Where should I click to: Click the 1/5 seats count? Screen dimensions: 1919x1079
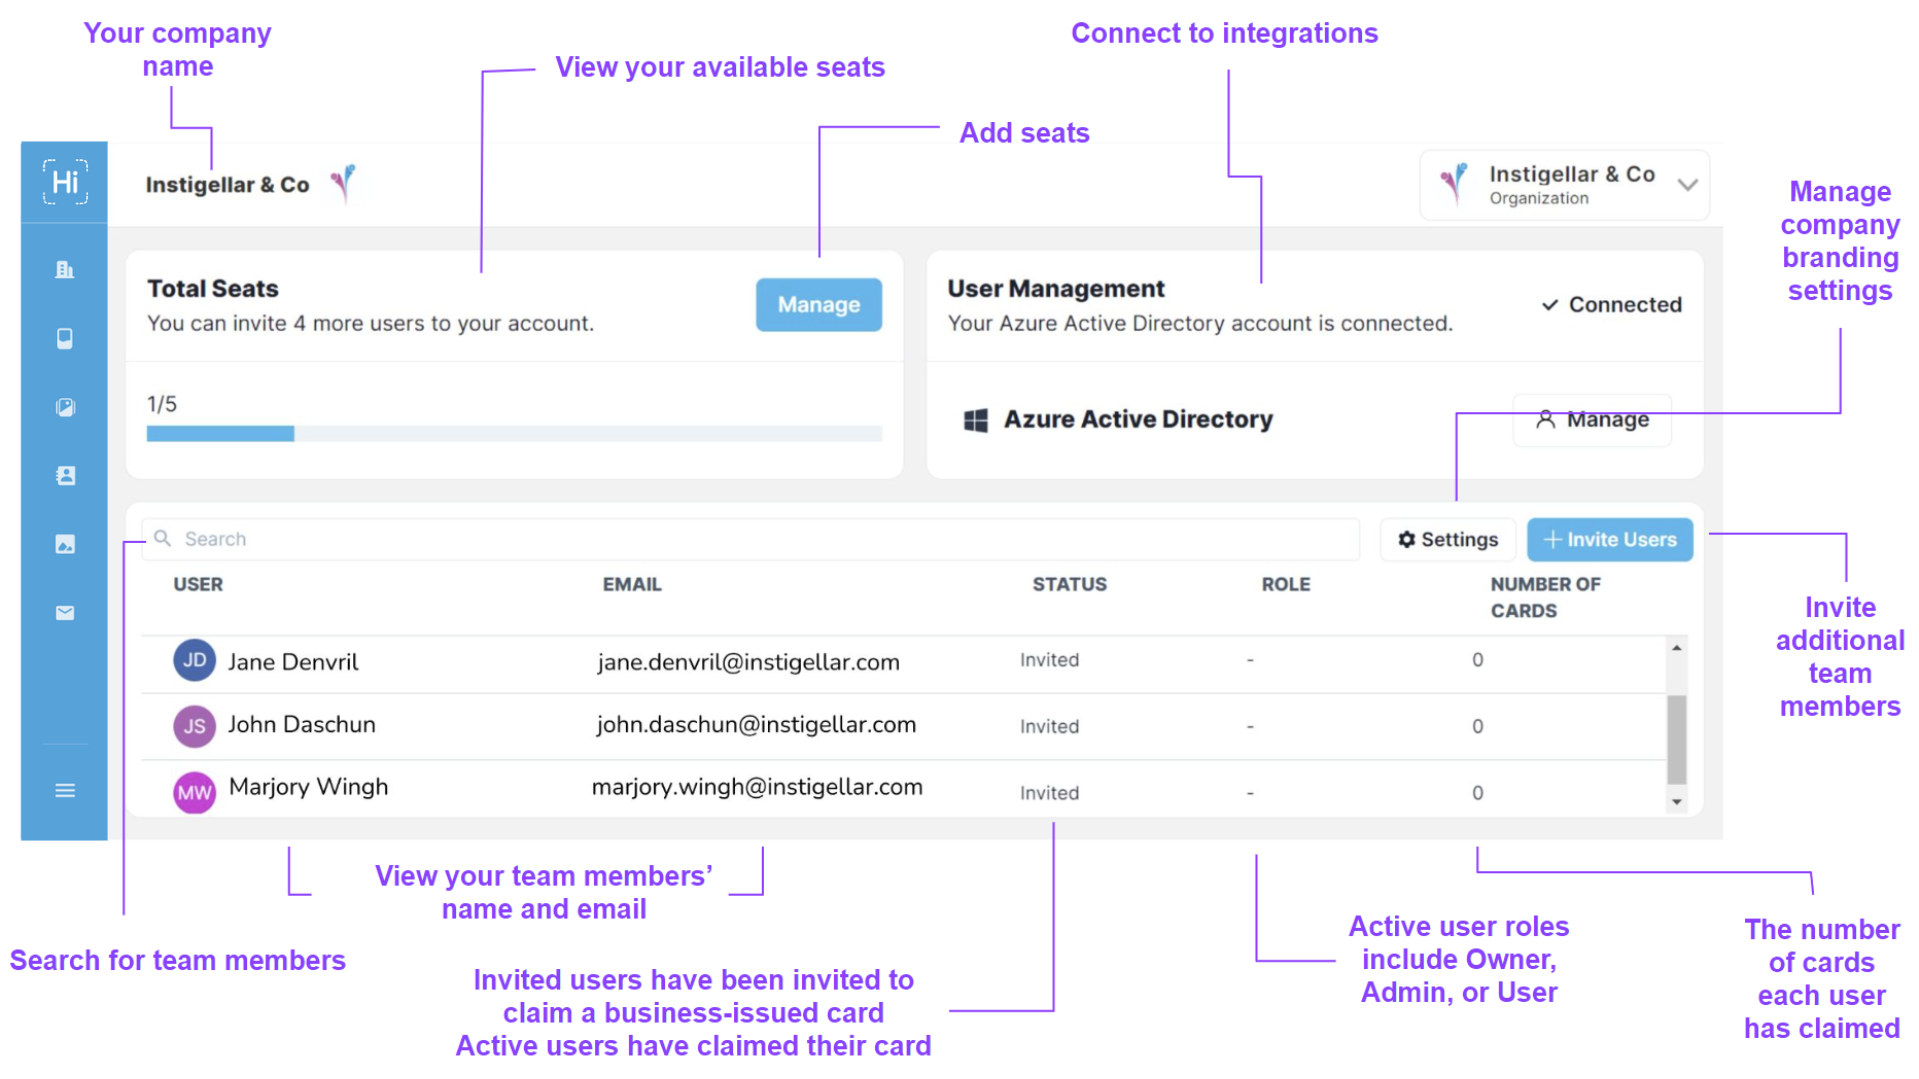(162, 404)
